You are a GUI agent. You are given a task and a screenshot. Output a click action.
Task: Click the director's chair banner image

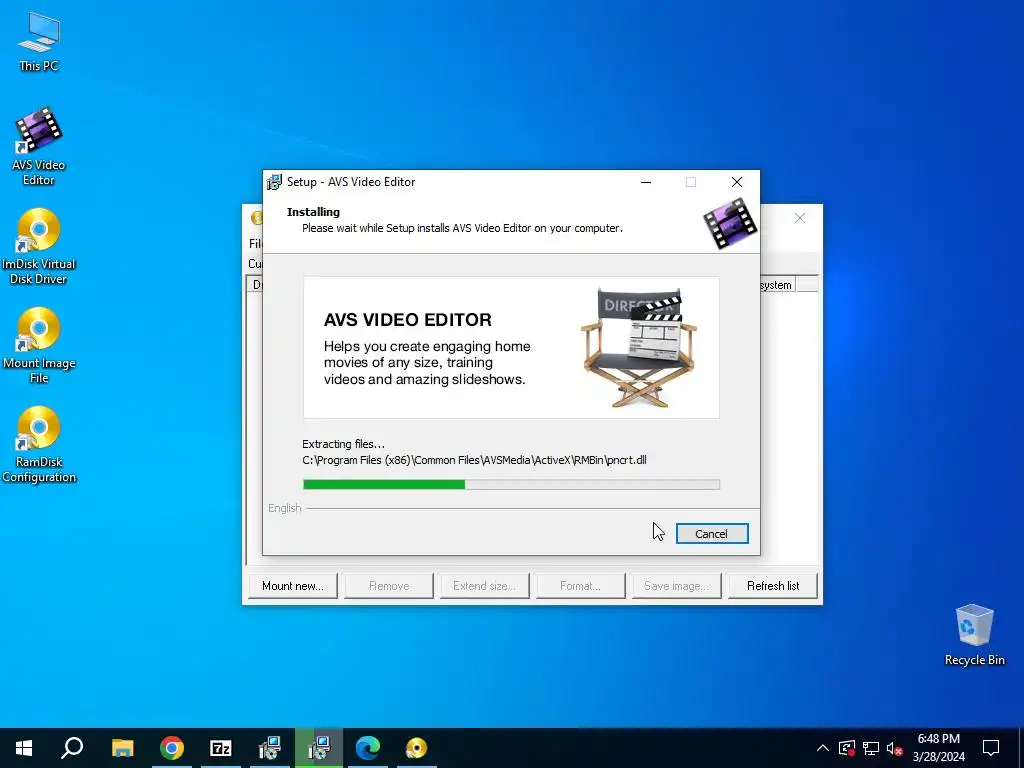coord(639,347)
